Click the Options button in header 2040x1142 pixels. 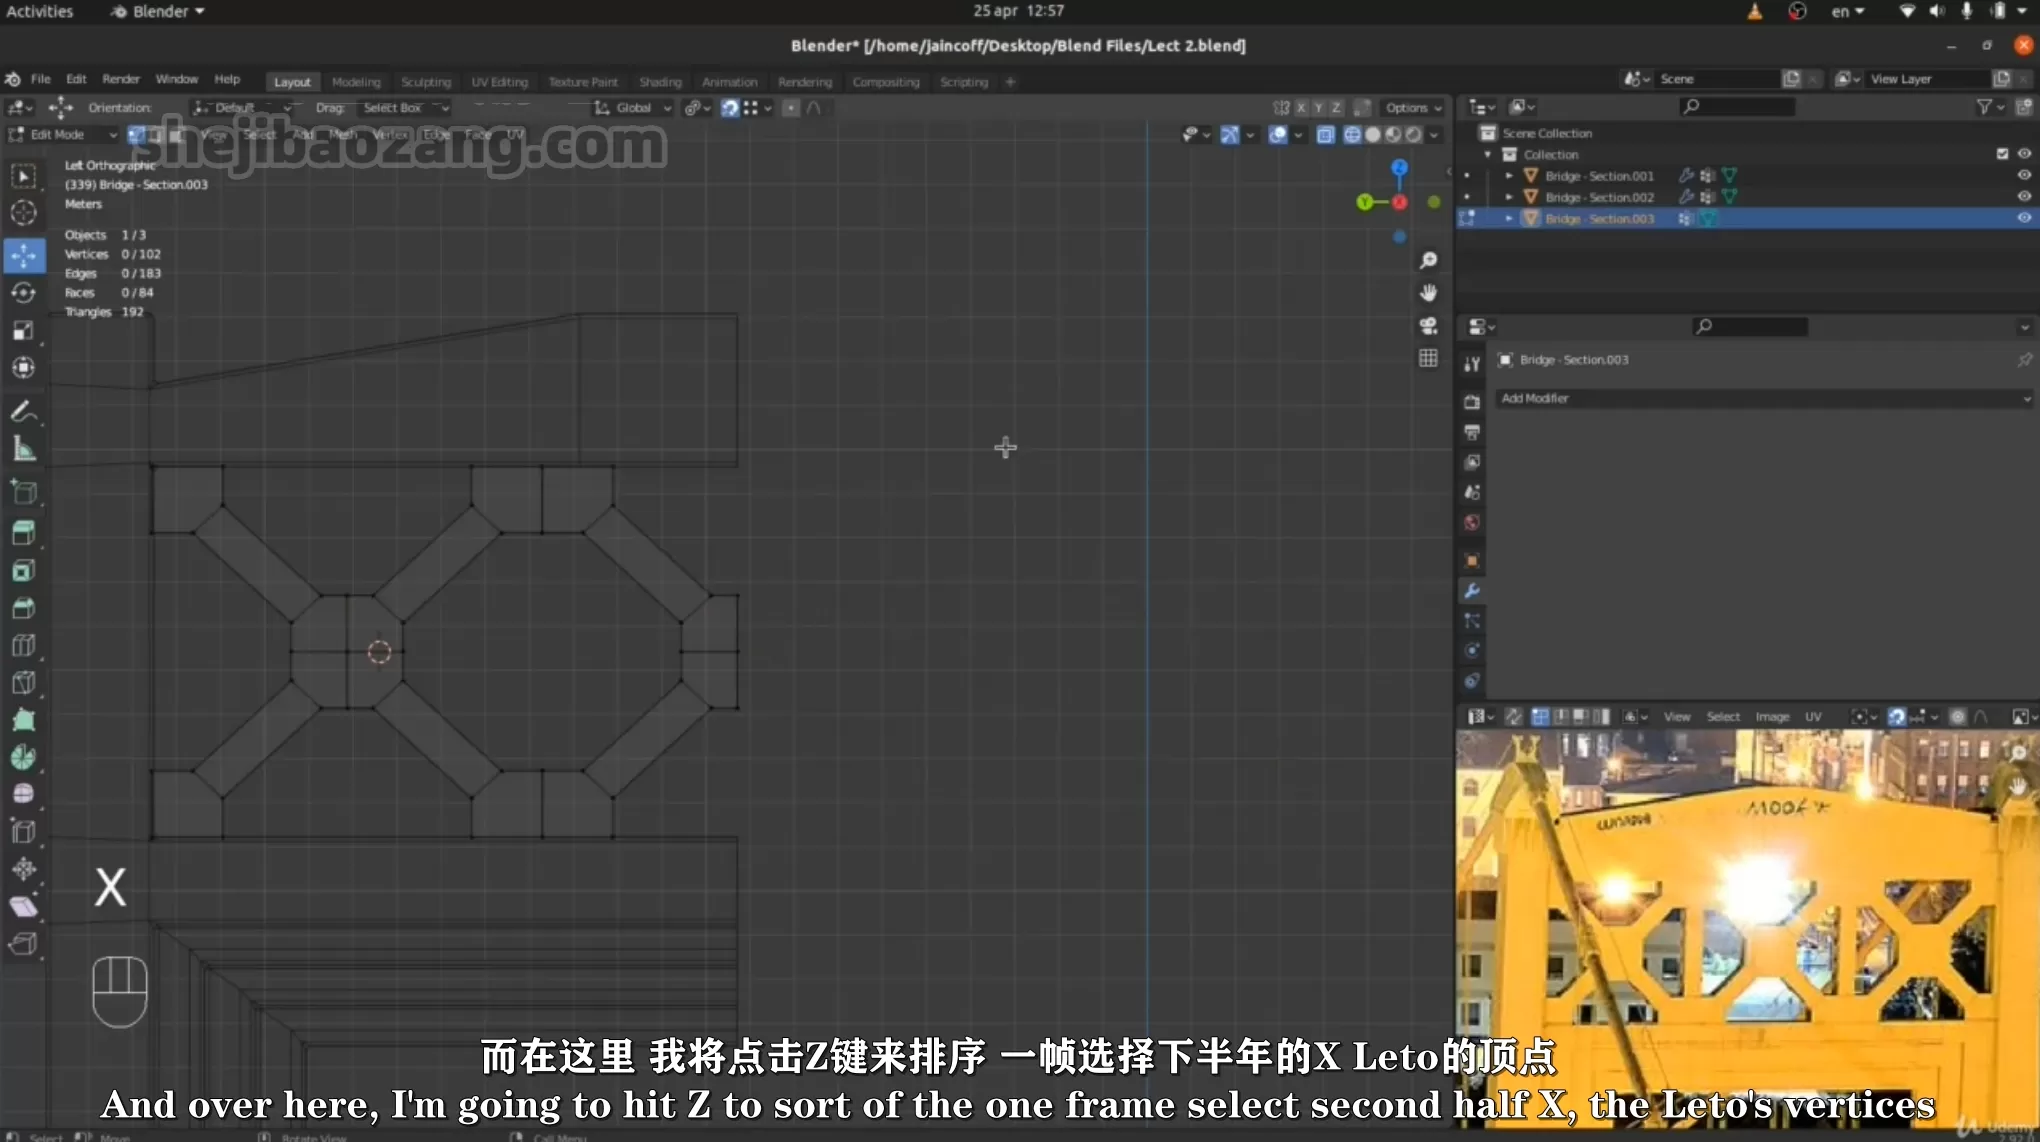coord(1412,108)
